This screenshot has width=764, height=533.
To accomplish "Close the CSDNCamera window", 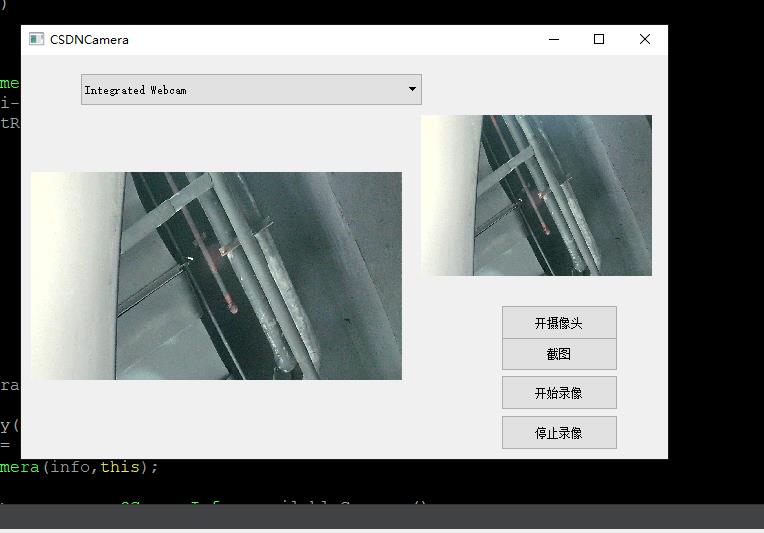I will click(645, 39).
